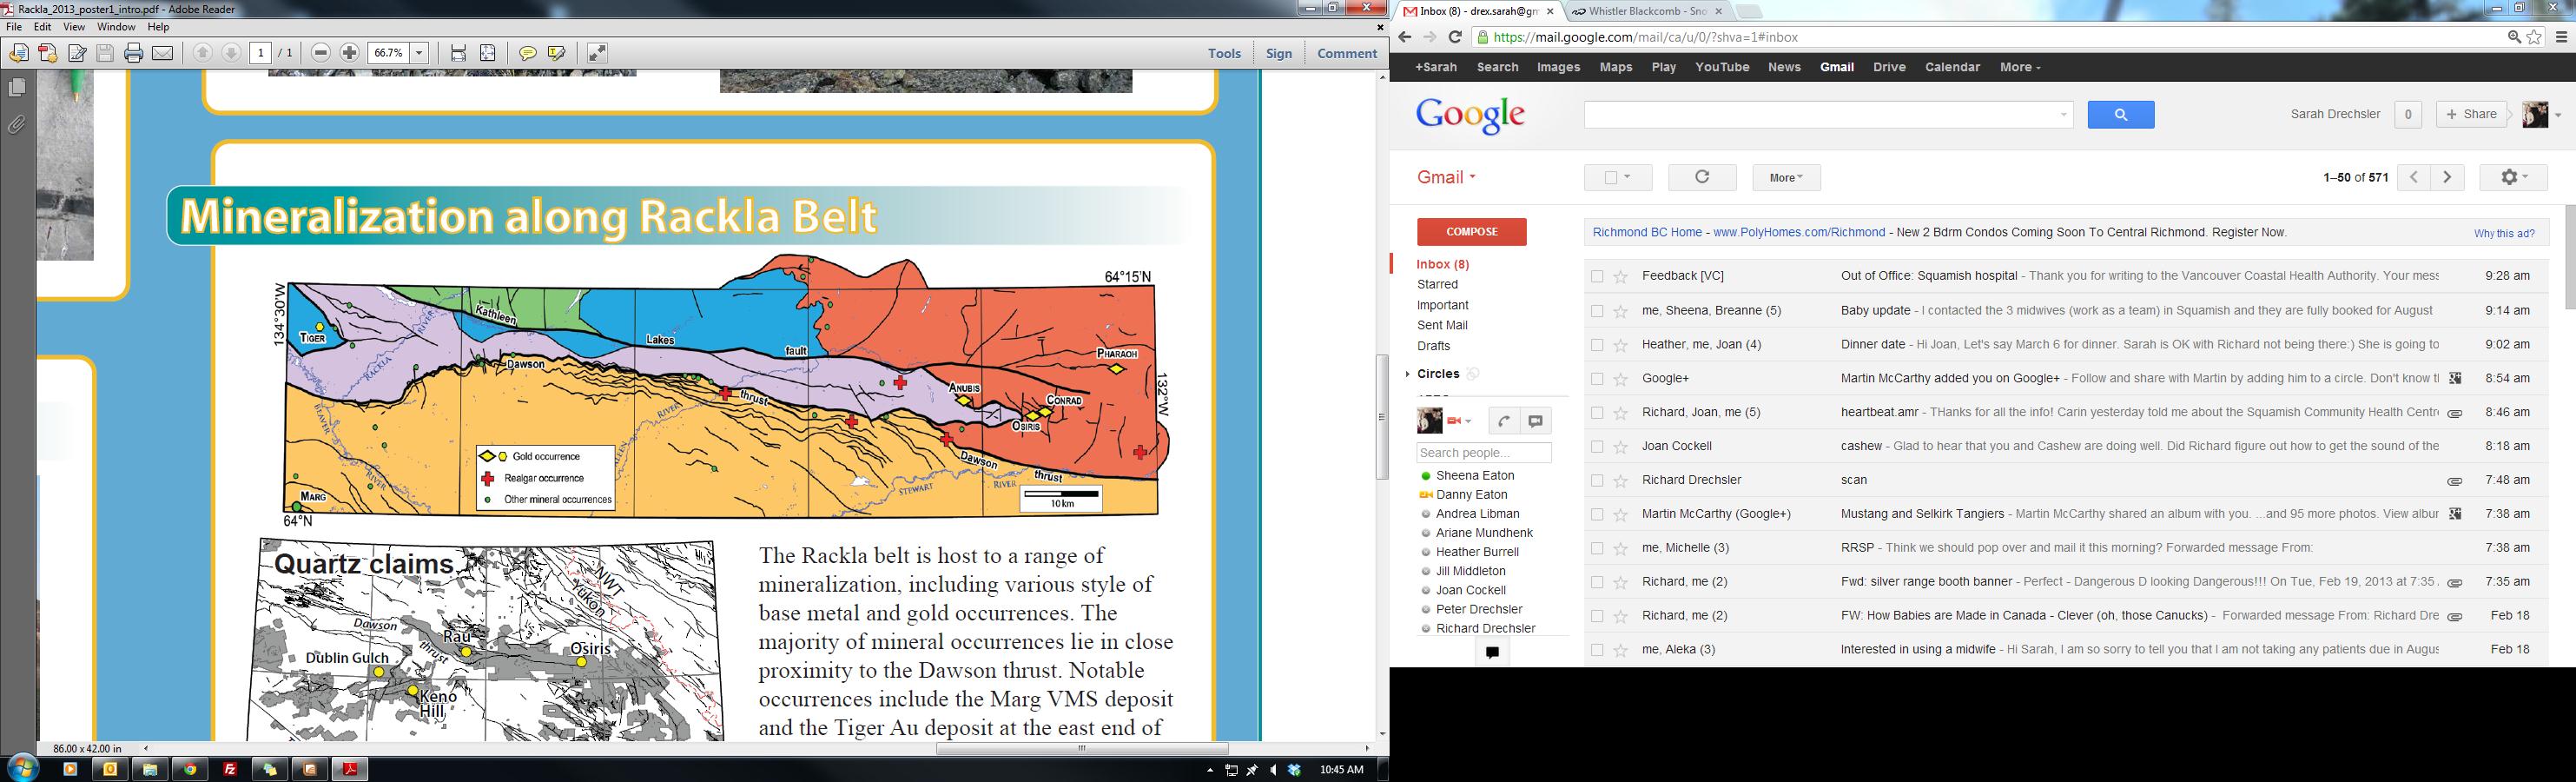This screenshot has width=2576, height=782.
Task: Click the blue Gmail search button
Action: point(2120,115)
